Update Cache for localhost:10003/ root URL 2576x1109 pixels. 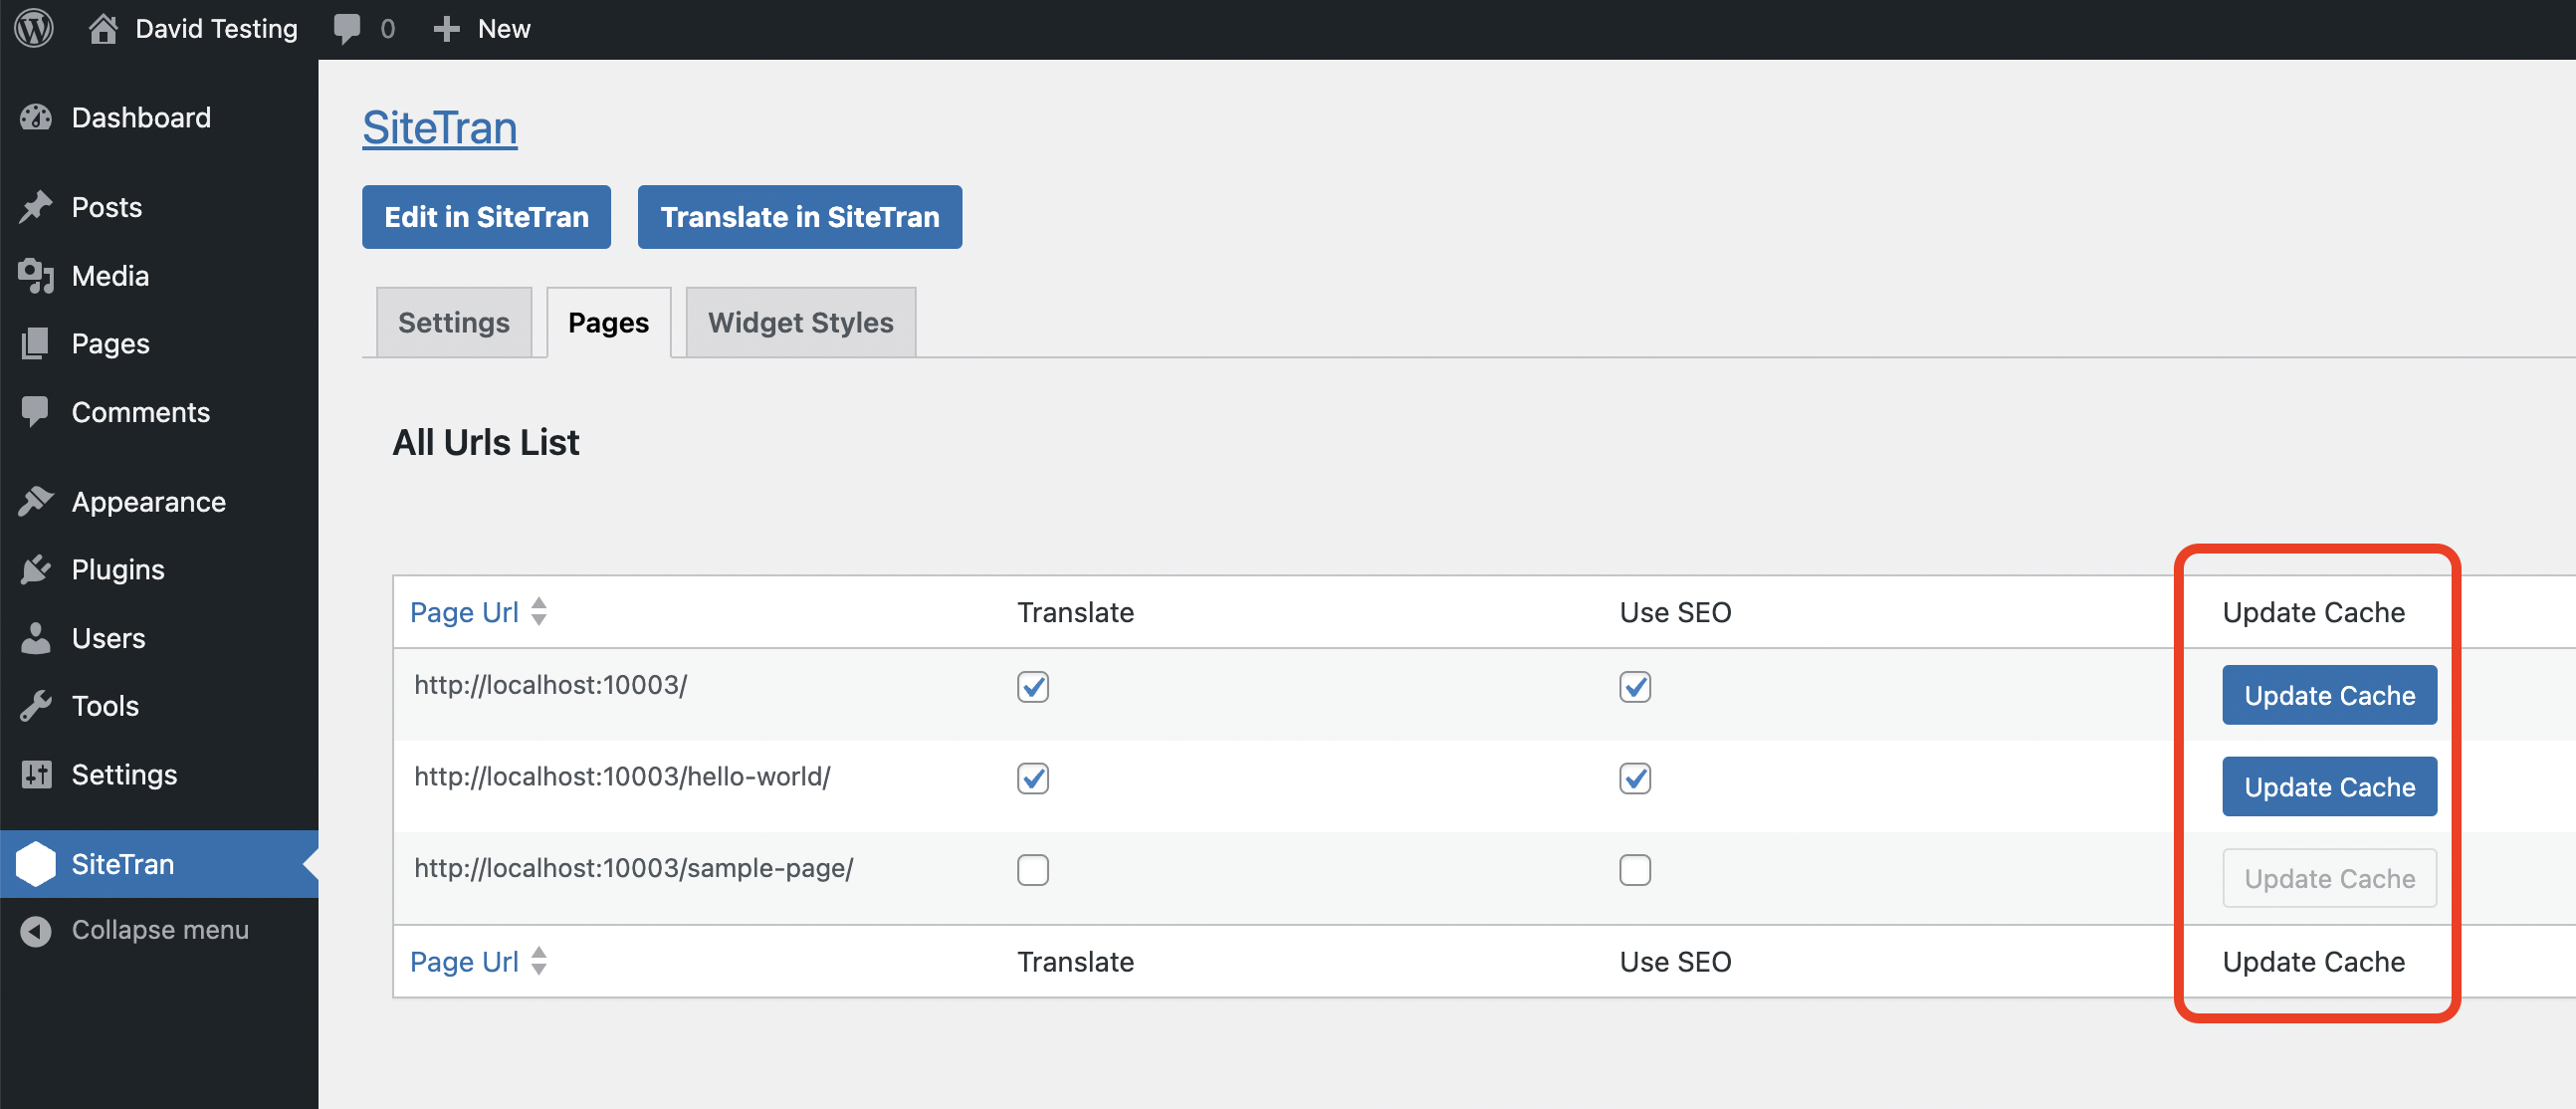[x=2330, y=695]
